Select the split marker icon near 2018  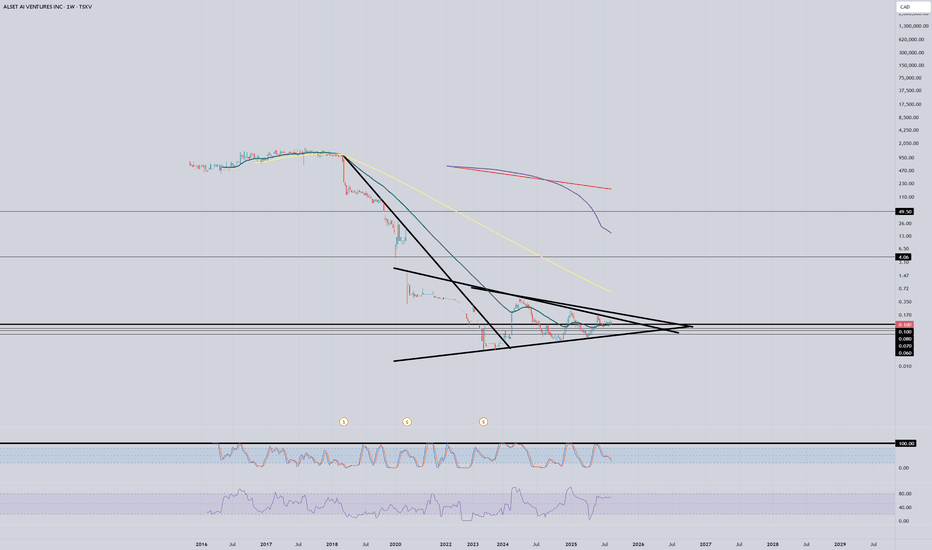coord(344,422)
